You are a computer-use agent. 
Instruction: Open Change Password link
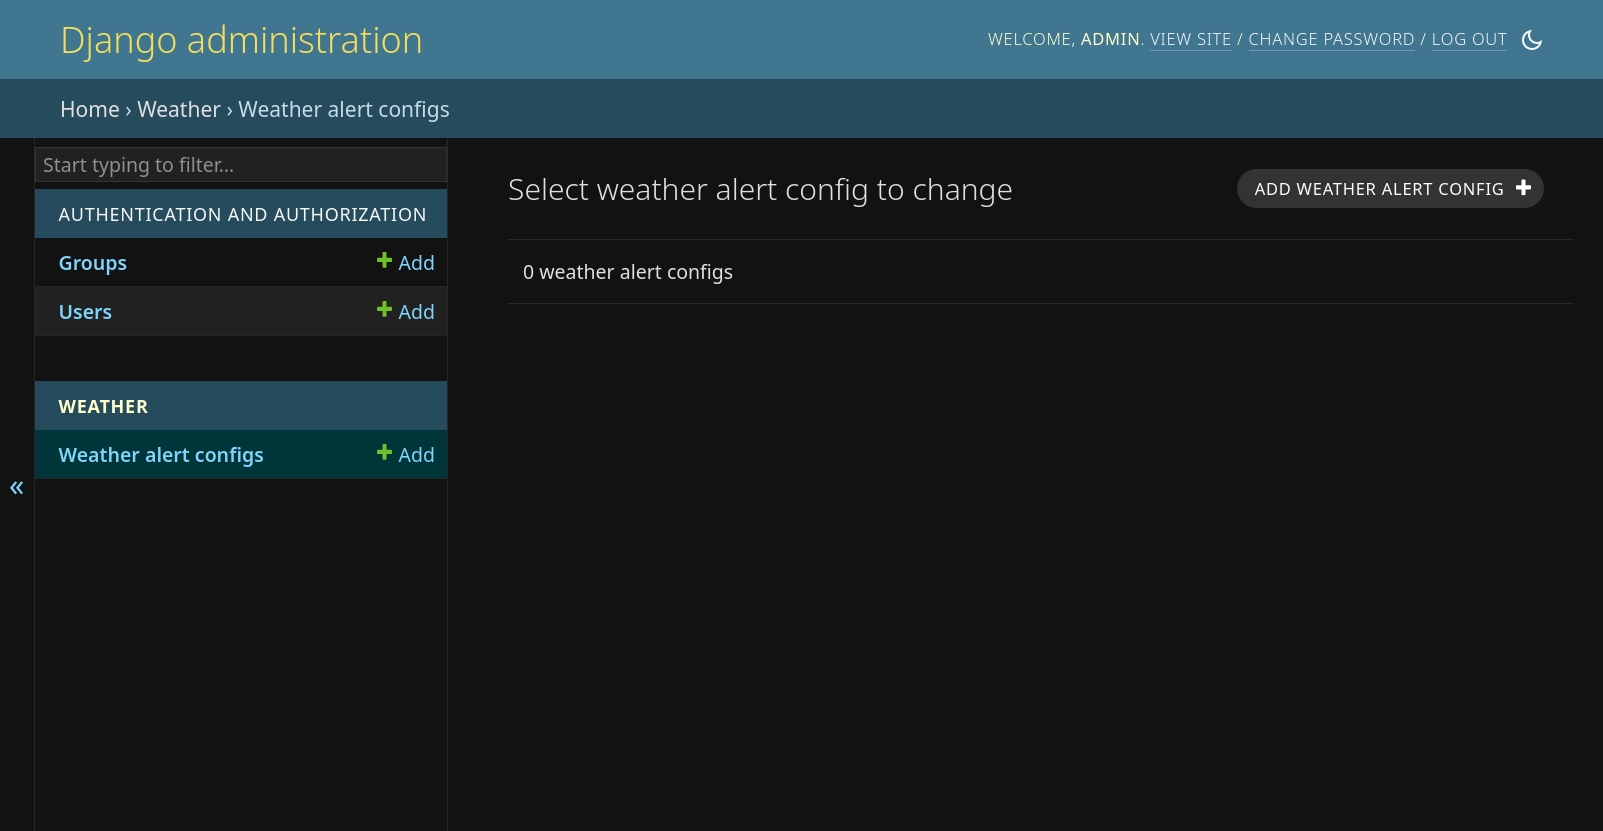tap(1331, 39)
